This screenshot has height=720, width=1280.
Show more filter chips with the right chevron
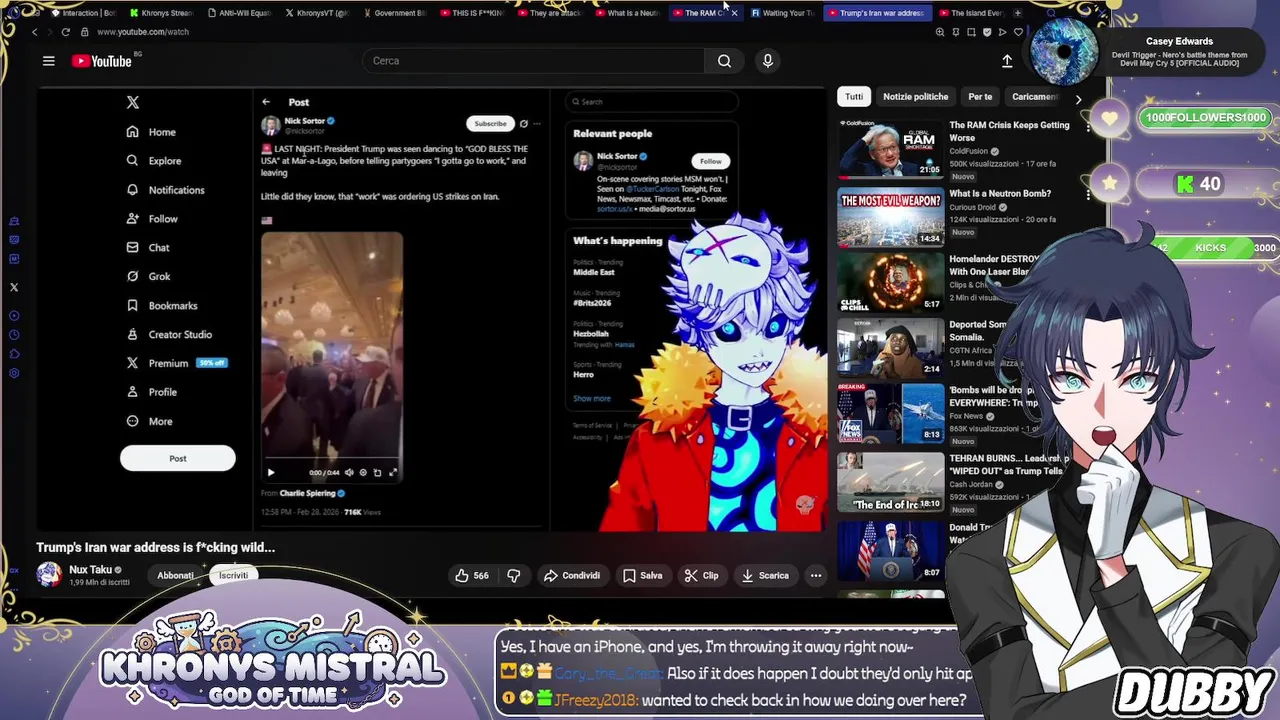click(x=1078, y=98)
